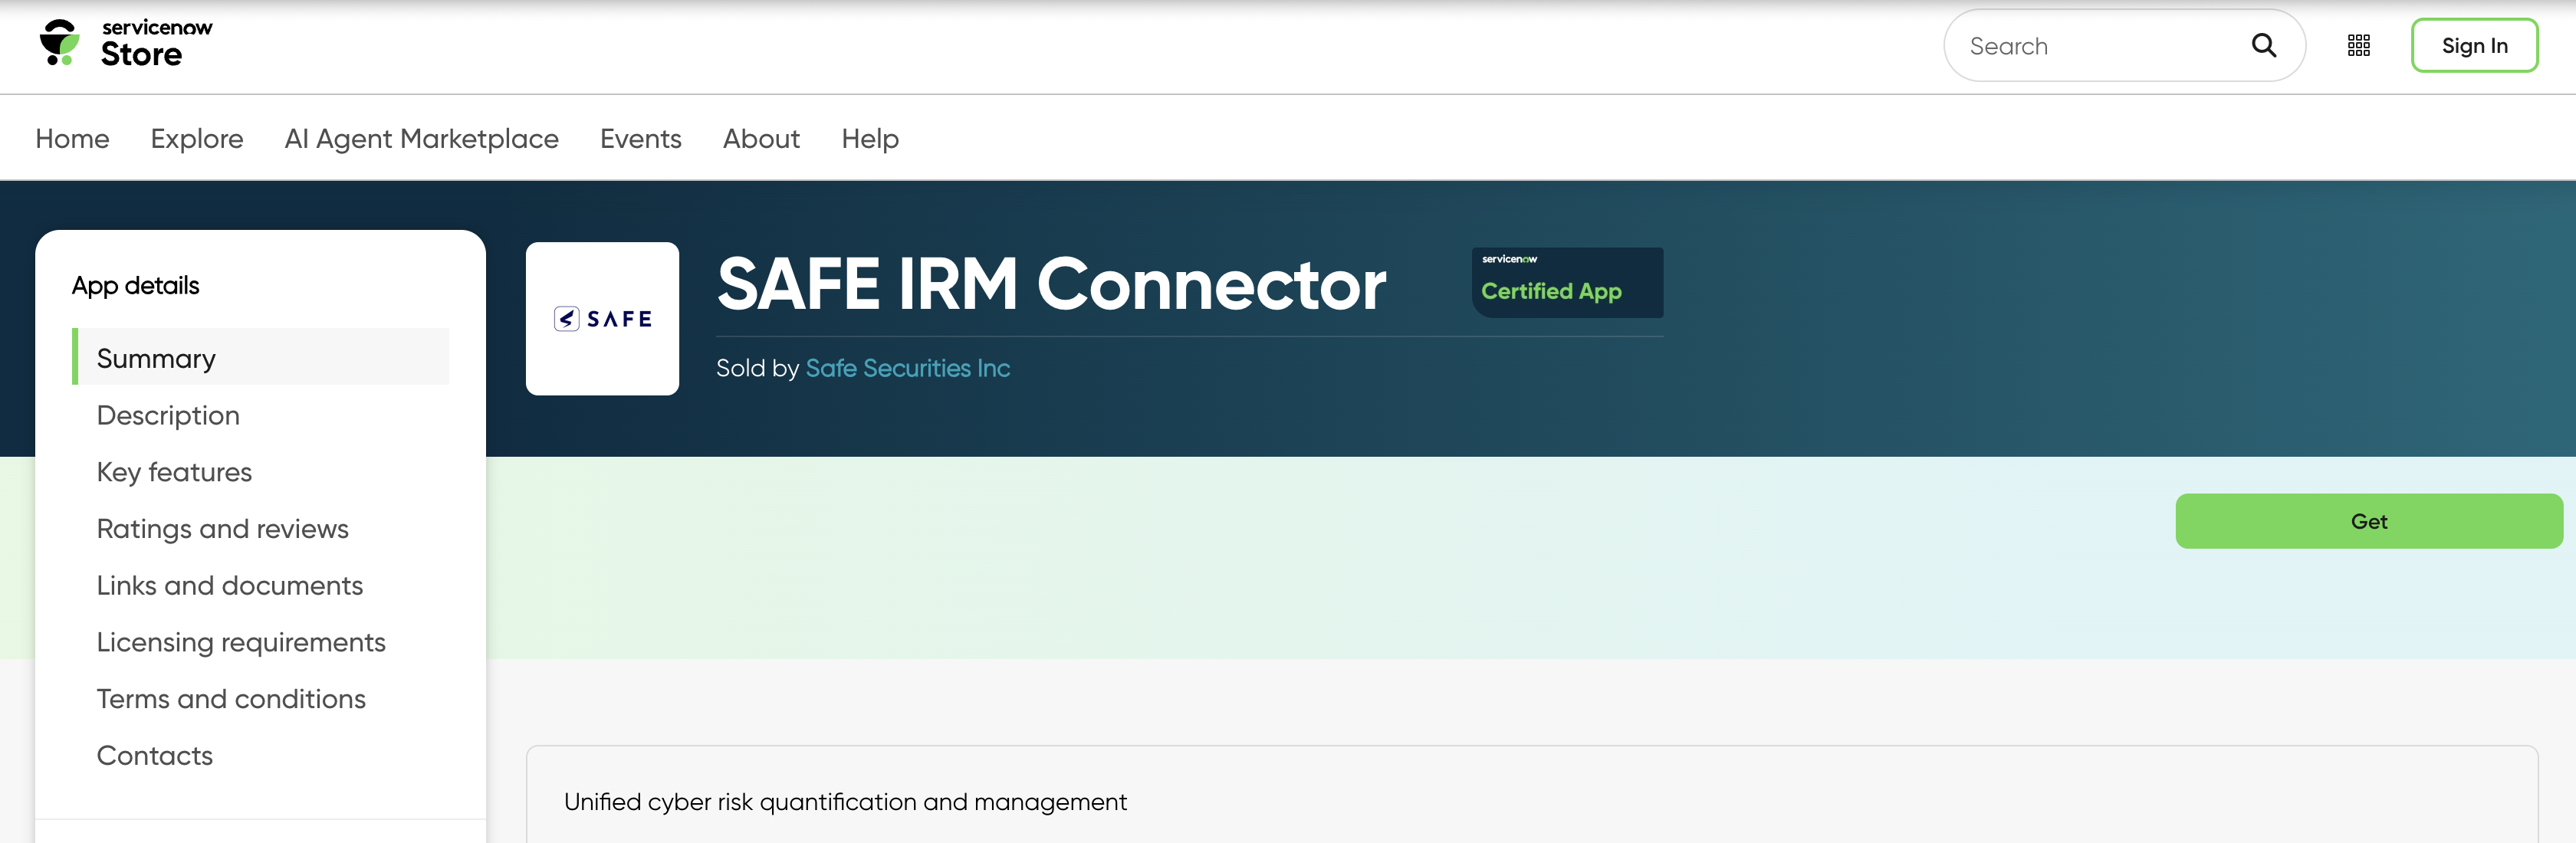This screenshot has height=843, width=2576.
Task: Jump to the Key features section
Action: click(174, 472)
